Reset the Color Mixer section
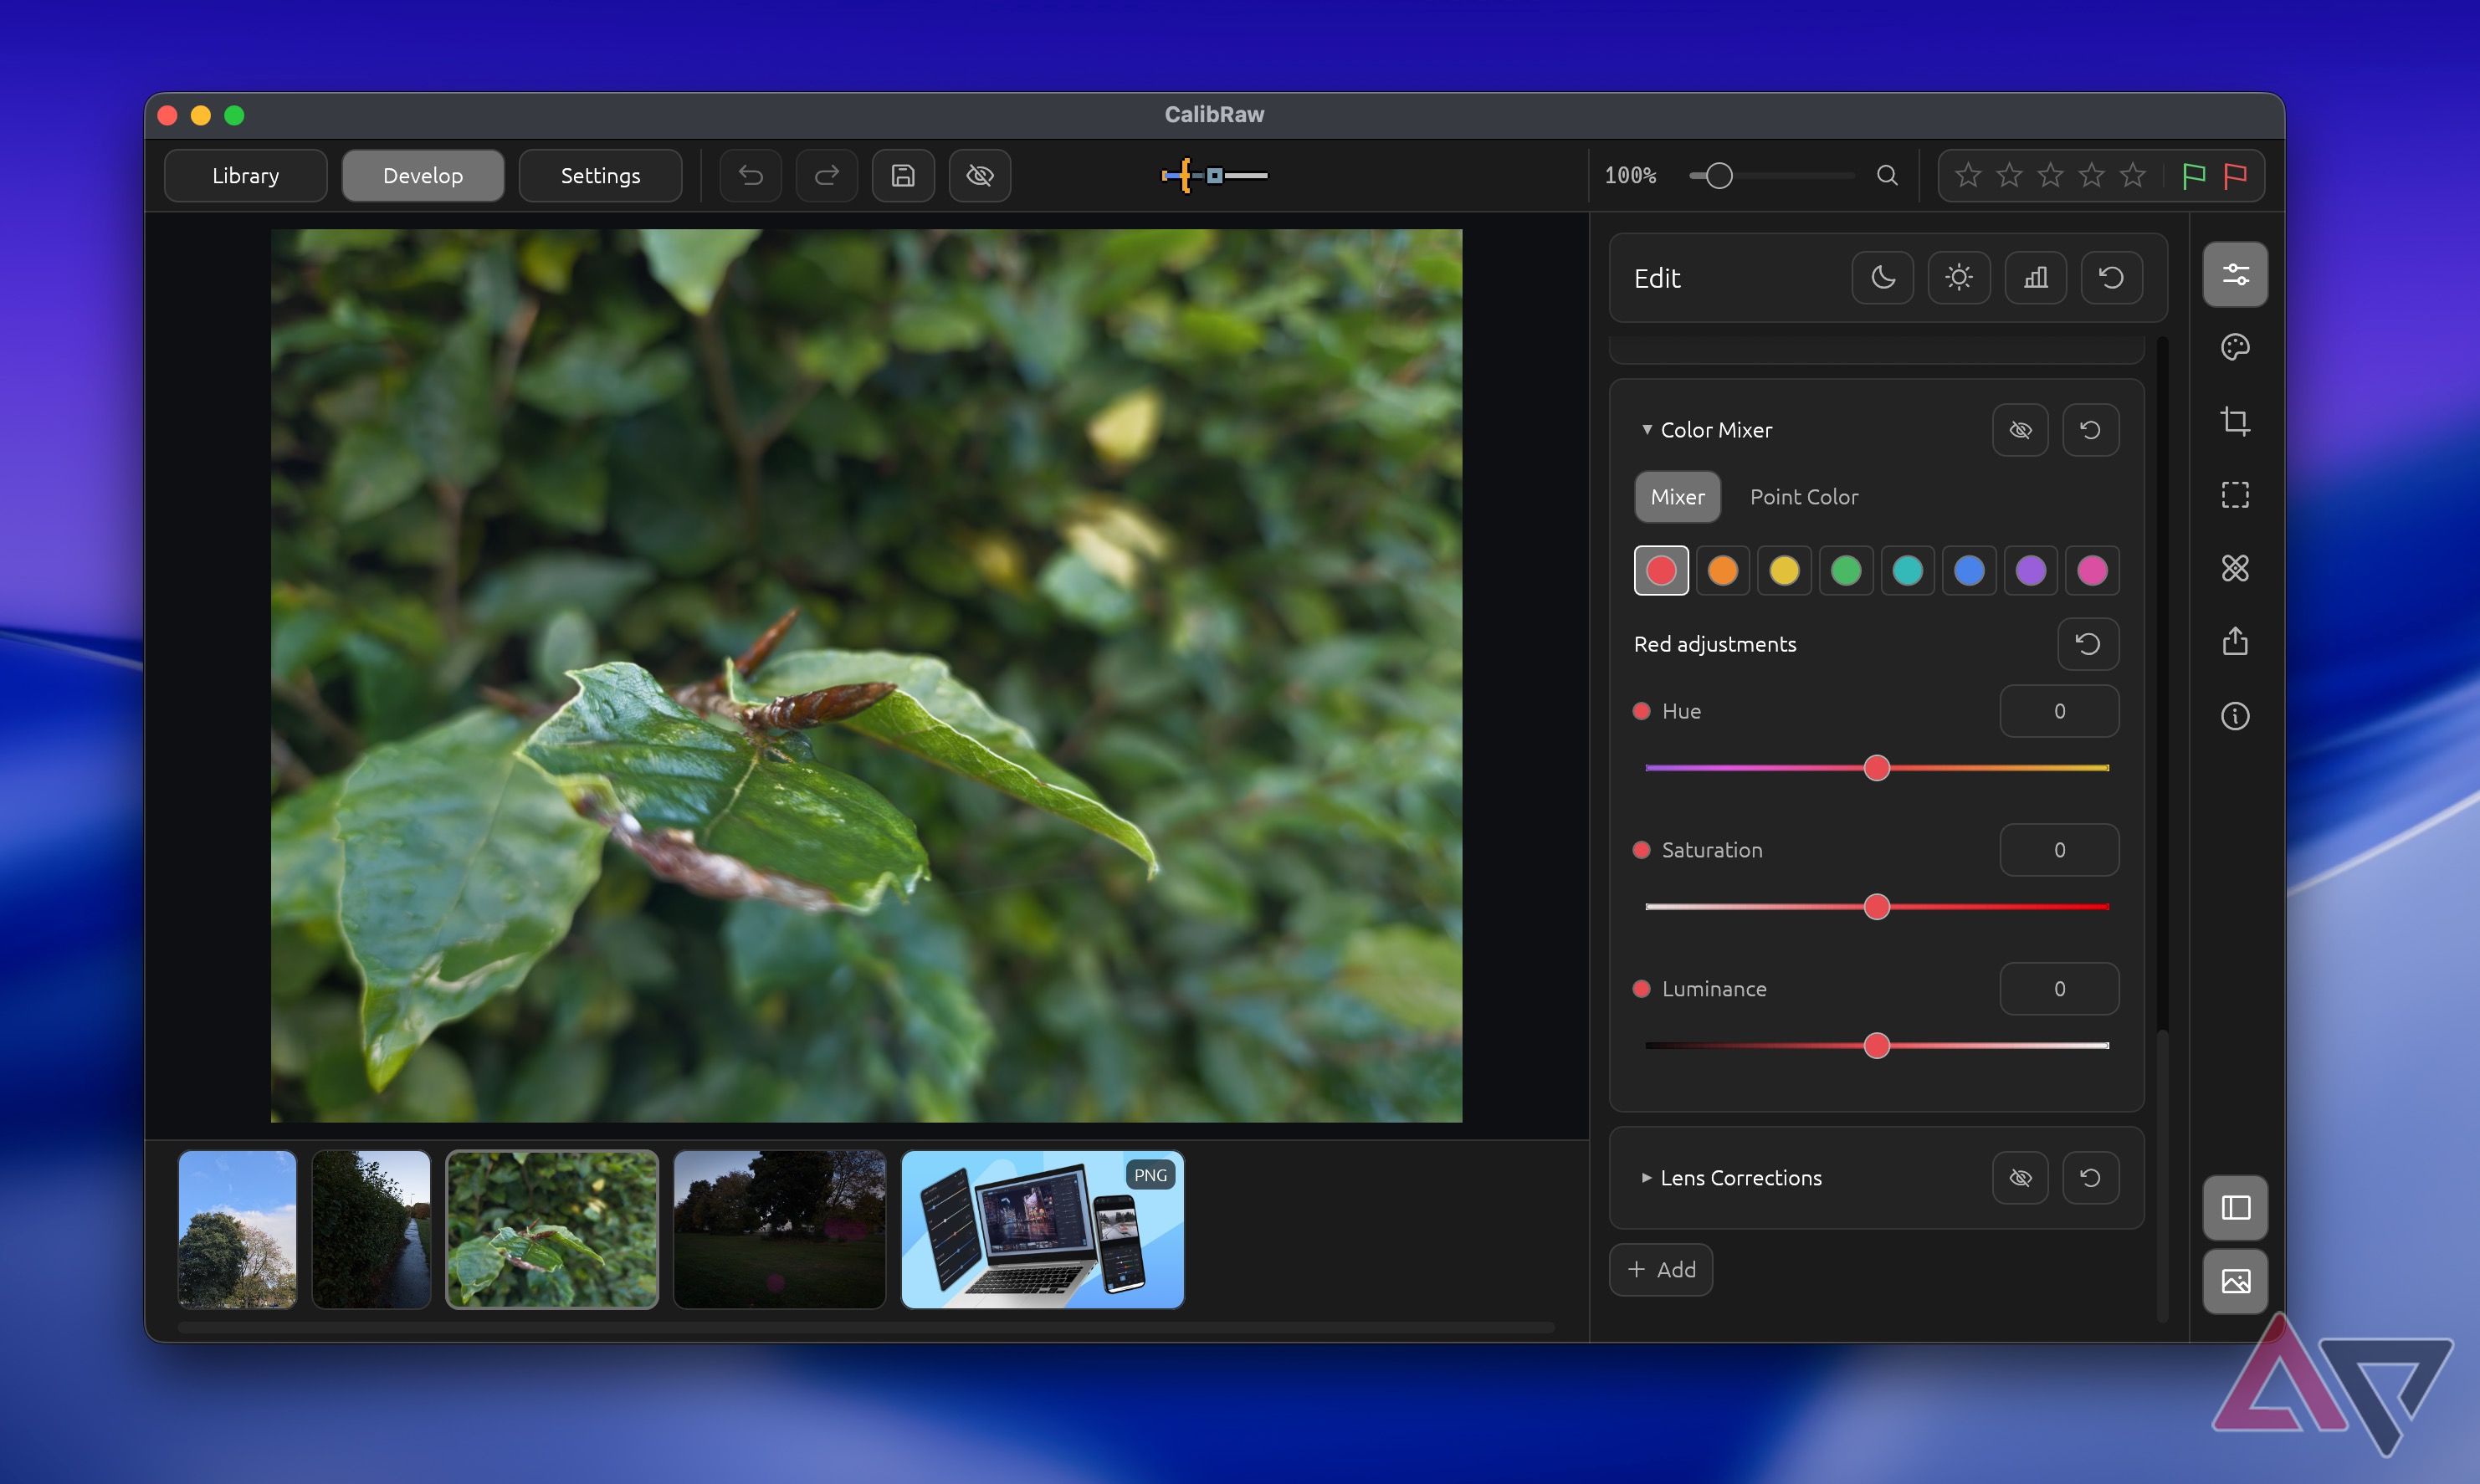 (2090, 430)
